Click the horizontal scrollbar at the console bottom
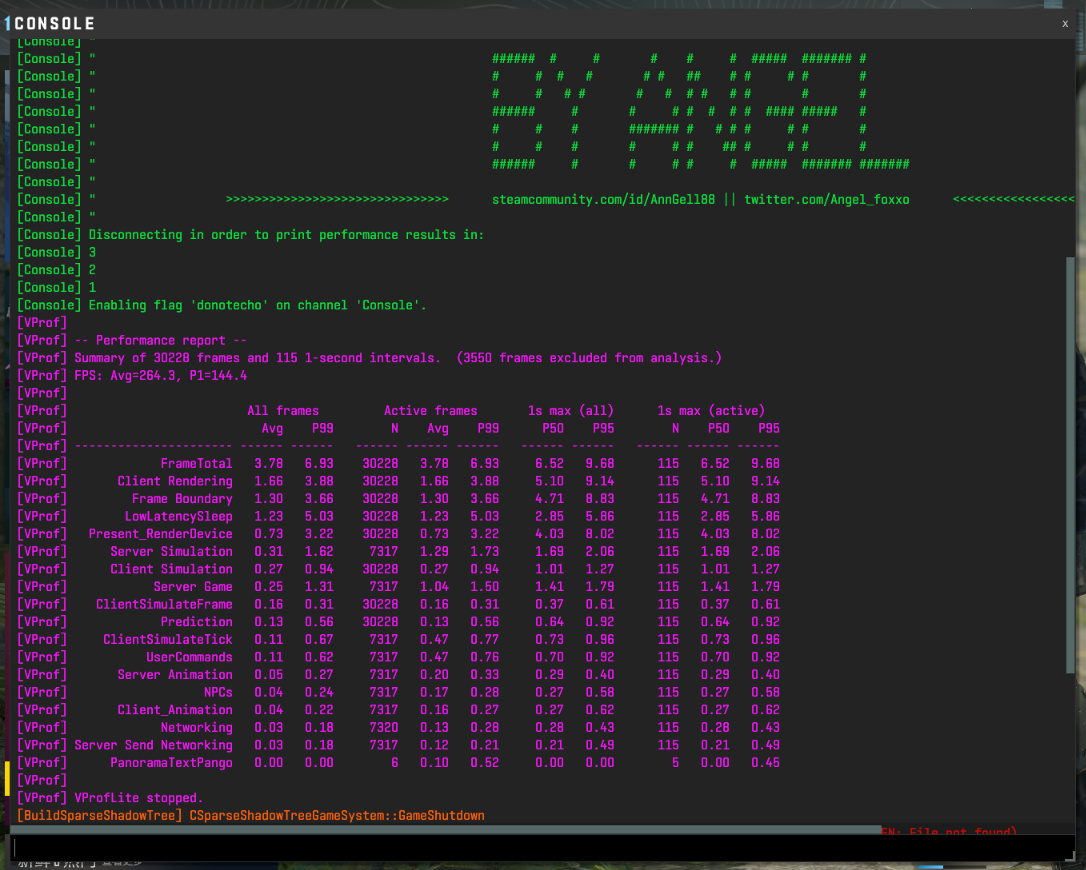Screen dimensions: 1086x870 (446, 829)
